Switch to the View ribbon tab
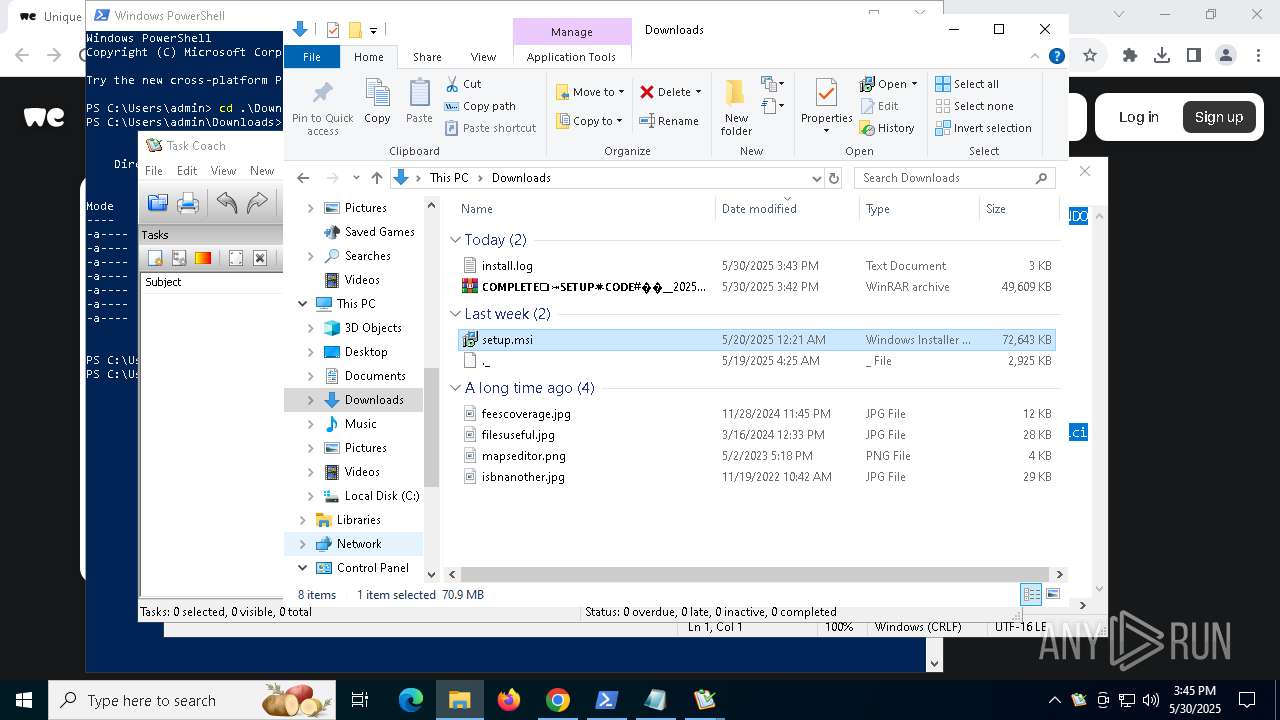Viewport: 1280px width, 720px height. tap(483, 57)
